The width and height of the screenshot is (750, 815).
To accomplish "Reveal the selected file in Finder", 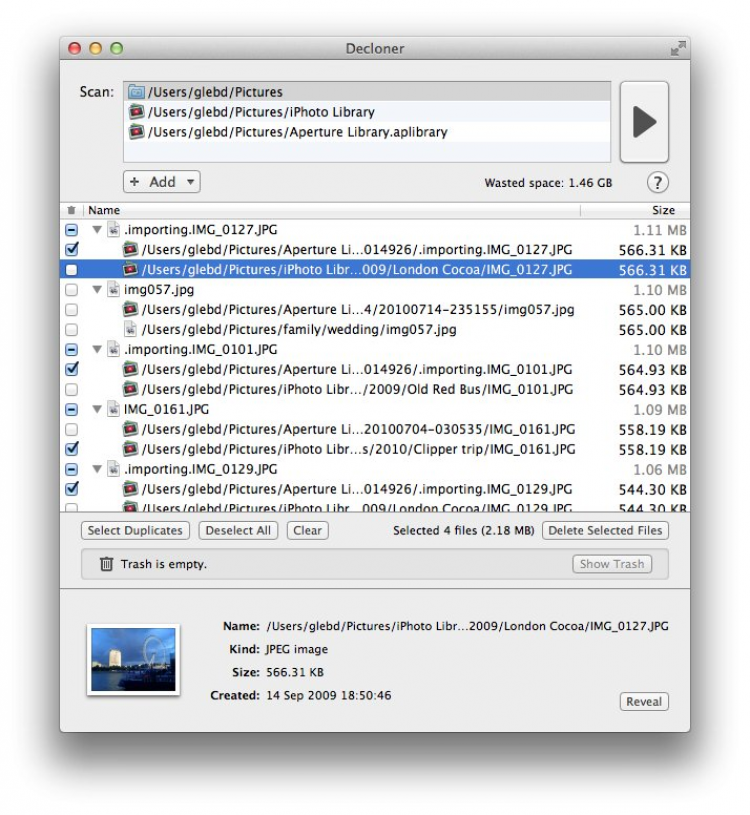I will [x=644, y=702].
